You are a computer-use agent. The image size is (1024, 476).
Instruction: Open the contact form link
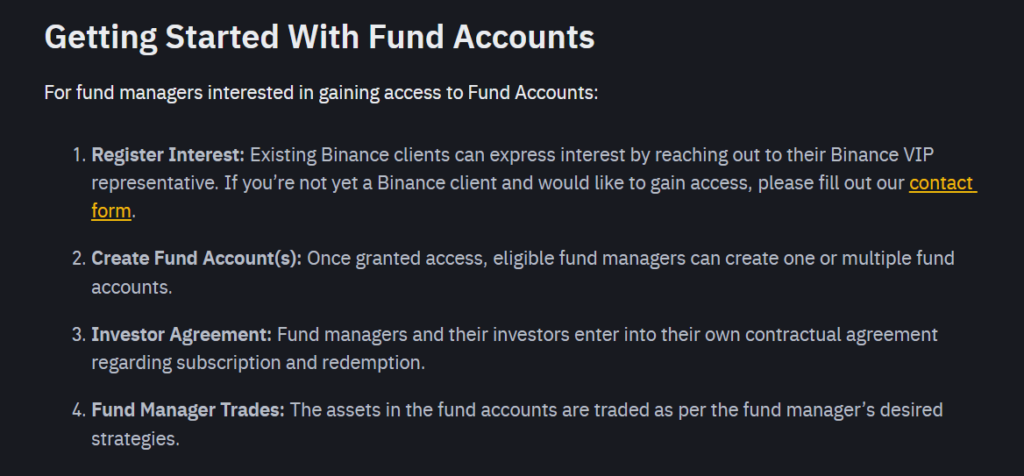[942, 183]
